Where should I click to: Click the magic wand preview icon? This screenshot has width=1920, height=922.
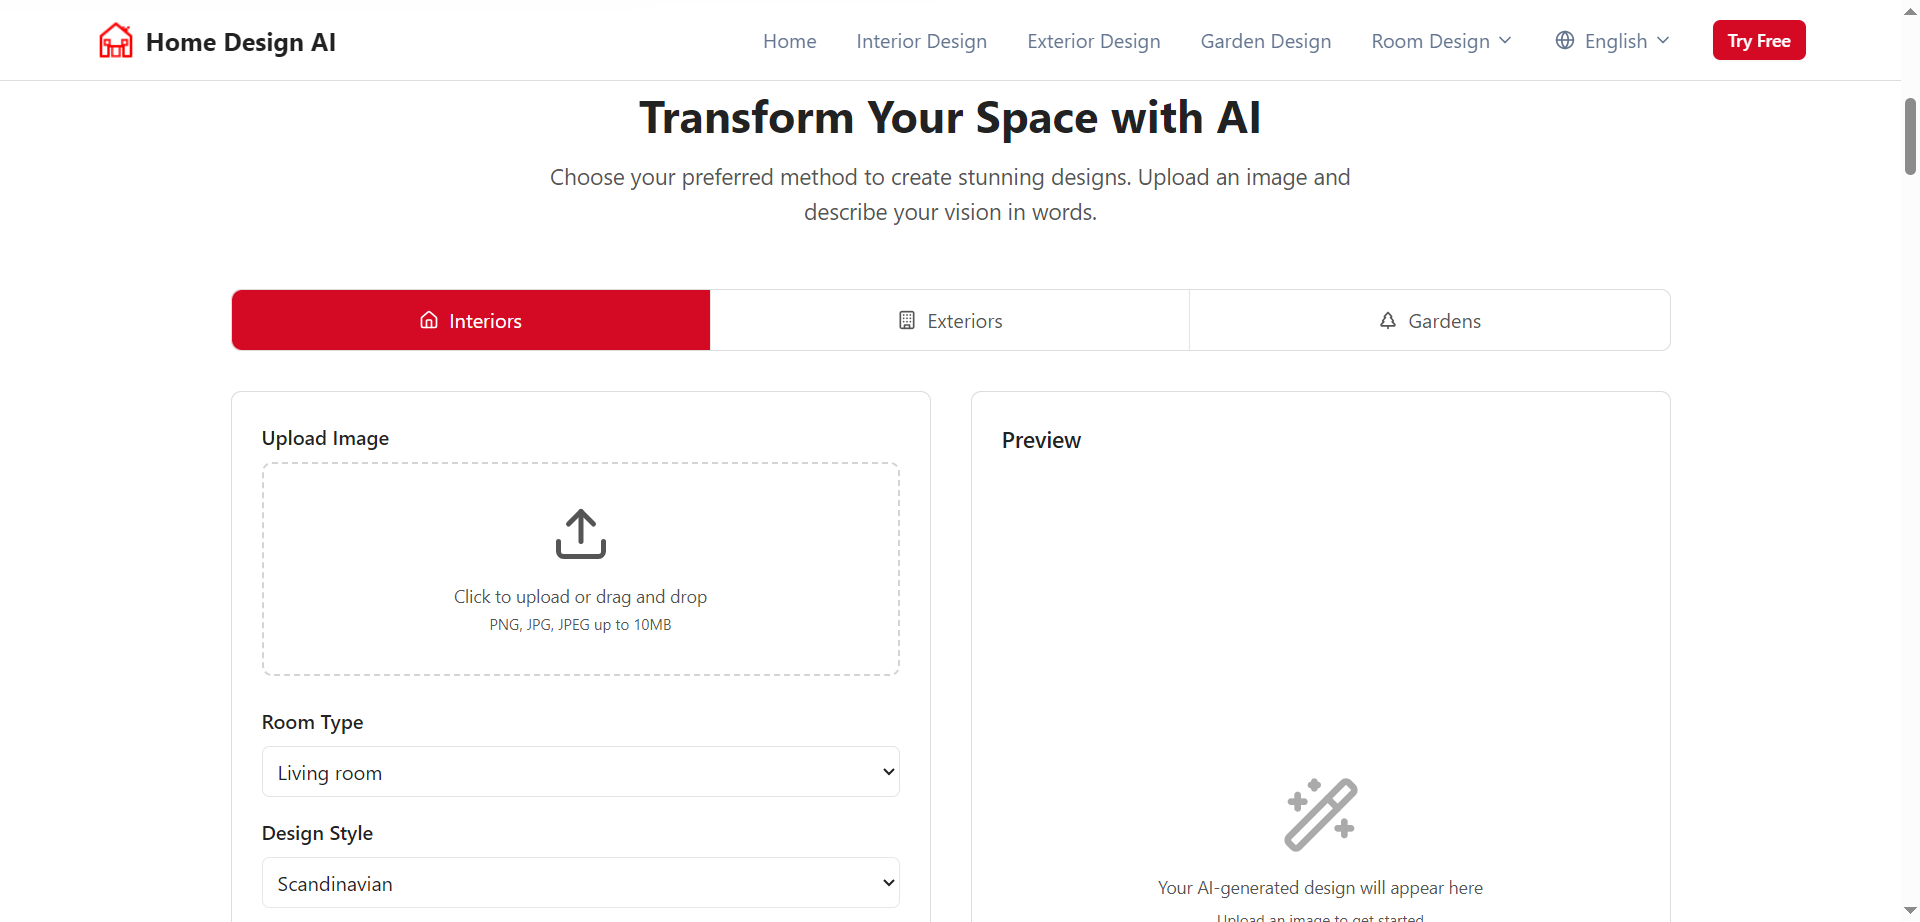click(1320, 814)
